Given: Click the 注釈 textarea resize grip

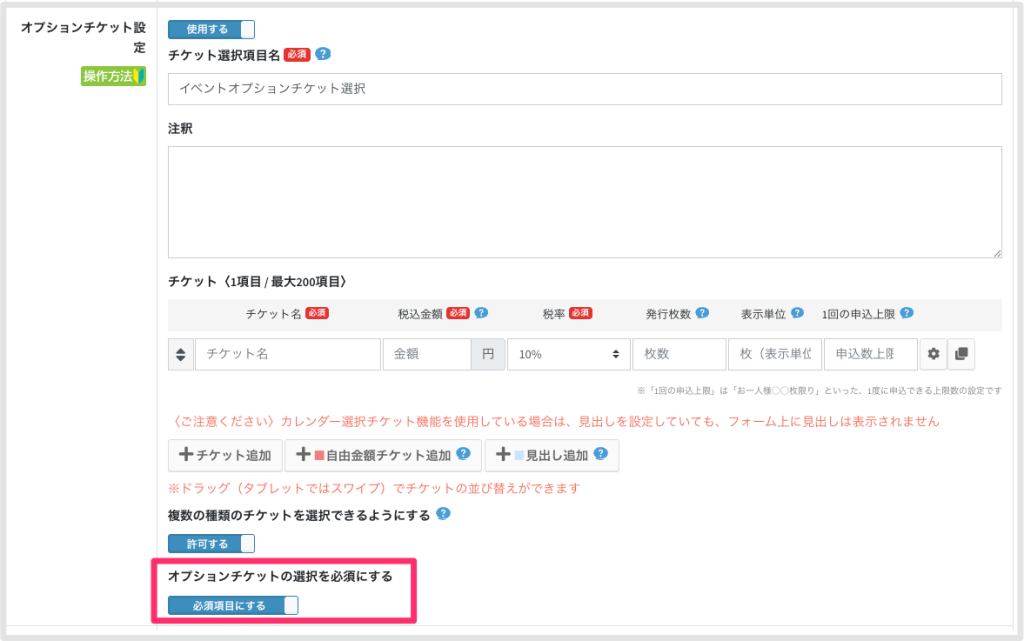Looking at the screenshot, I should [x=997, y=253].
